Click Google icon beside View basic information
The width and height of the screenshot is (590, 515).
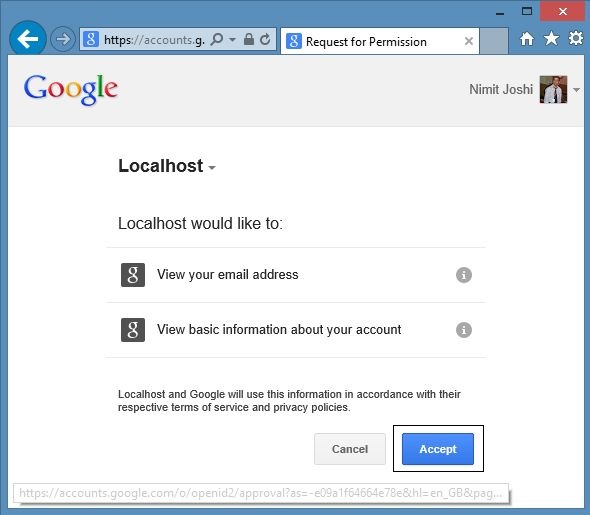pyautogui.click(x=133, y=330)
